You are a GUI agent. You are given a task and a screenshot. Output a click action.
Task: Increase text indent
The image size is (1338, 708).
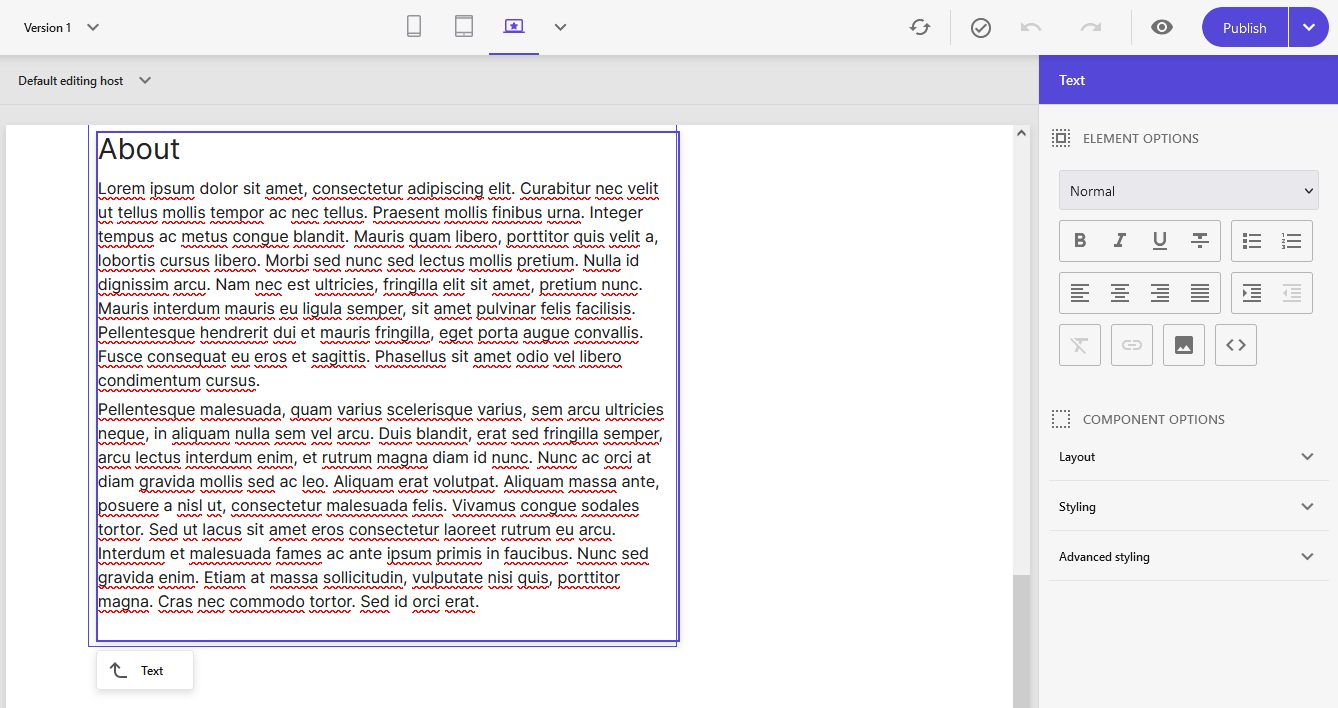[x=1252, y=293]
